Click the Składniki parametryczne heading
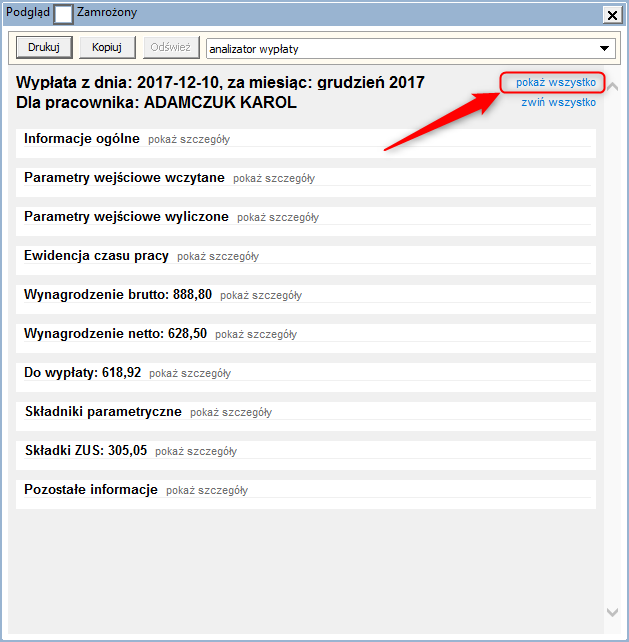629x642 pixels. [103, 411]
